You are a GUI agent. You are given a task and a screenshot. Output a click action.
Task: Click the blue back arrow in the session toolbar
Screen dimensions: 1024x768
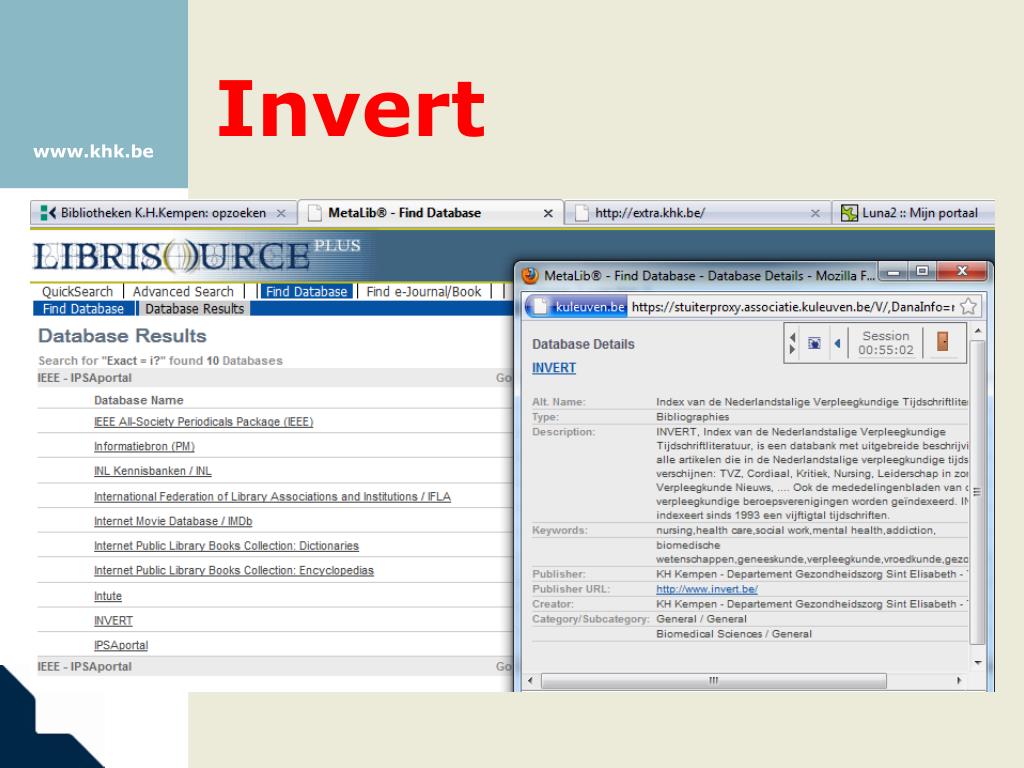pos(837,343)
